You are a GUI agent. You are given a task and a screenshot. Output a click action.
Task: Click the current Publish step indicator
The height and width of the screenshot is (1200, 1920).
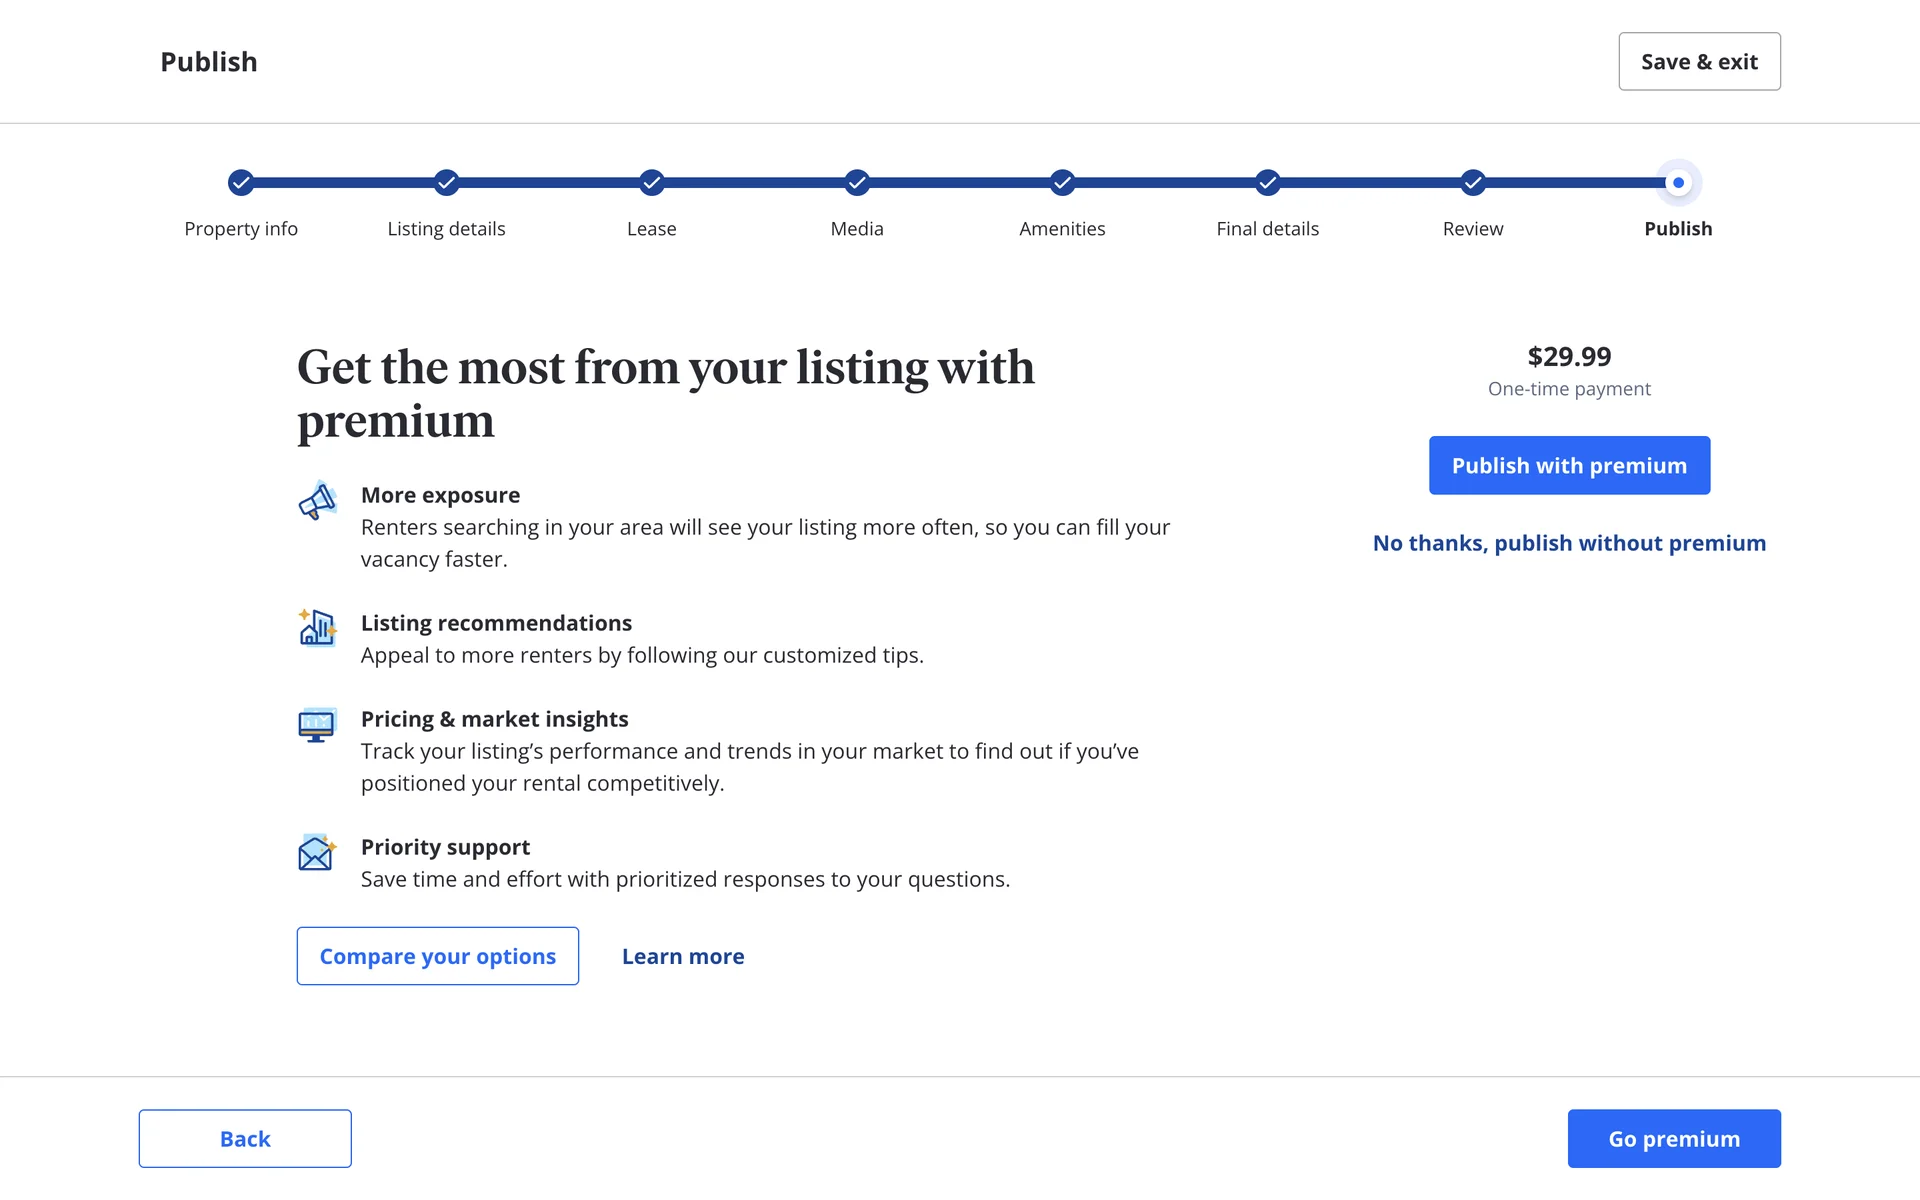tap(1678, 183)
